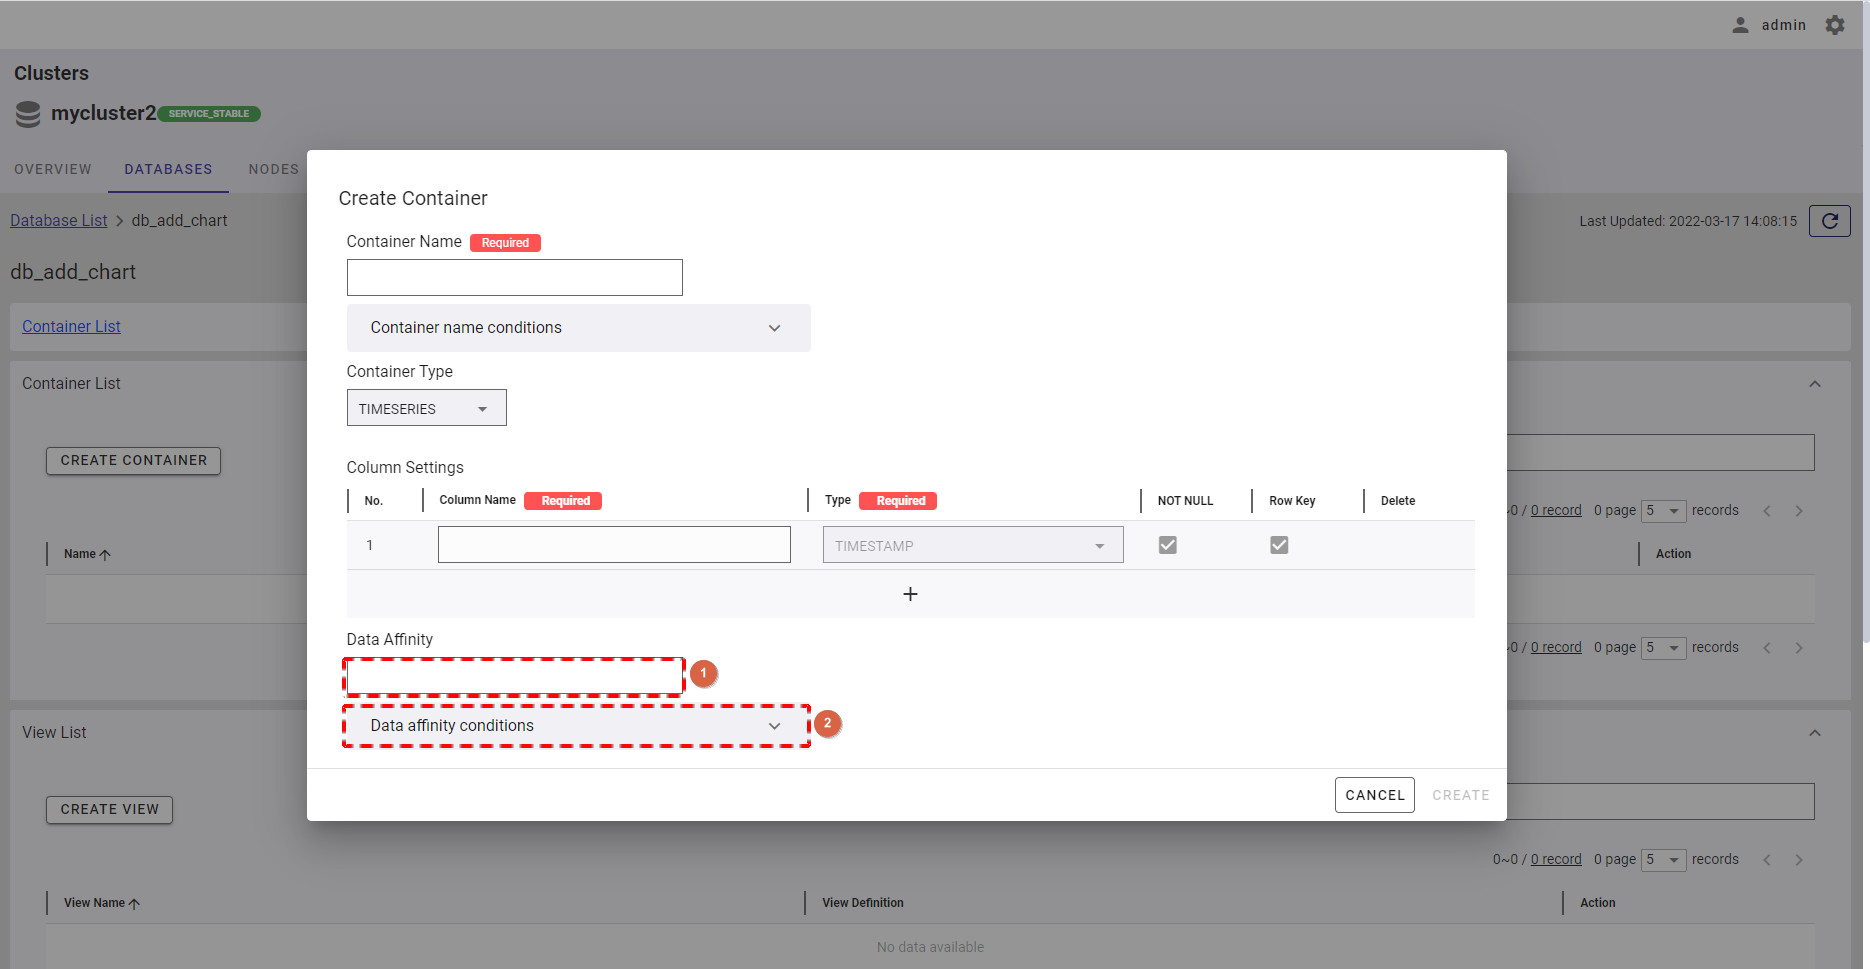Open the Database List breadcrumb link
This screenshot has width=1870, height=969.
pyautogui.click(x=58, y=220)
